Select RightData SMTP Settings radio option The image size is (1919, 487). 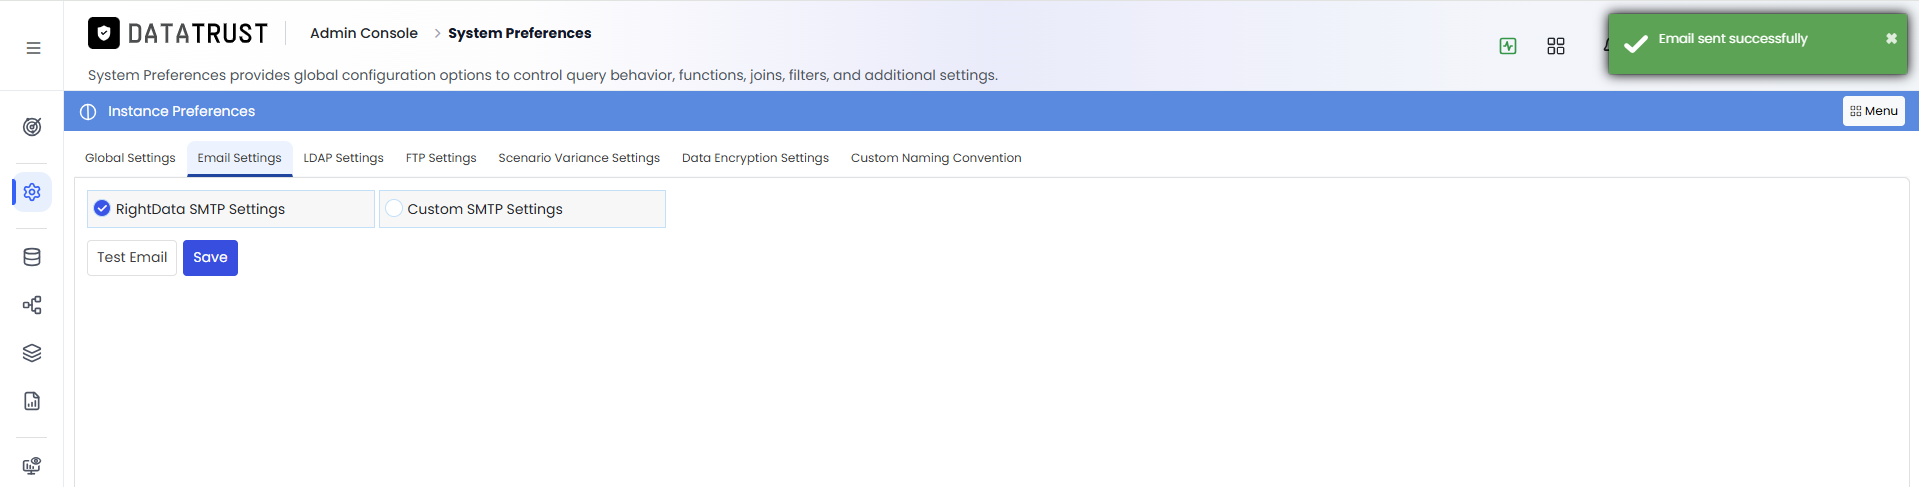(x=231, y=209)
